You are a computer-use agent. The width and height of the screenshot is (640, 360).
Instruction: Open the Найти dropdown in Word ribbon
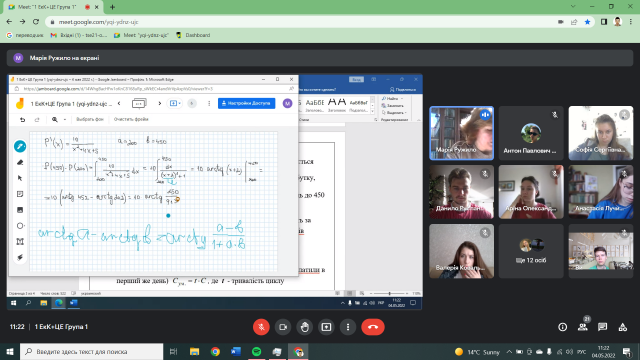393,99
